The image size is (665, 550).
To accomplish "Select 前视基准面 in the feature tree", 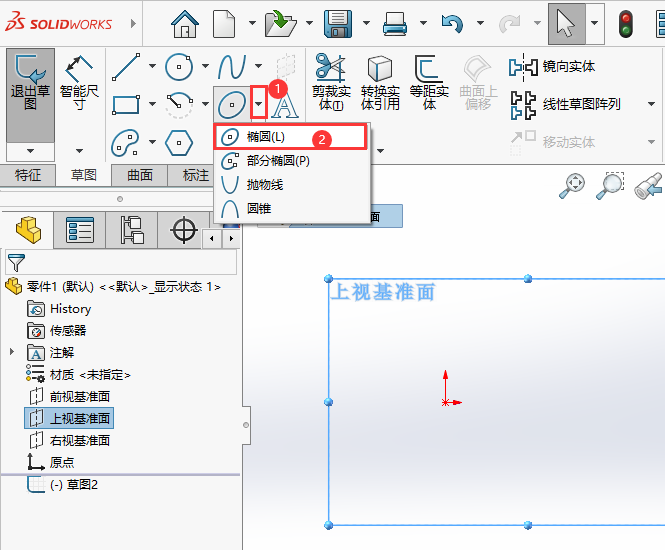I will point(70,396).
